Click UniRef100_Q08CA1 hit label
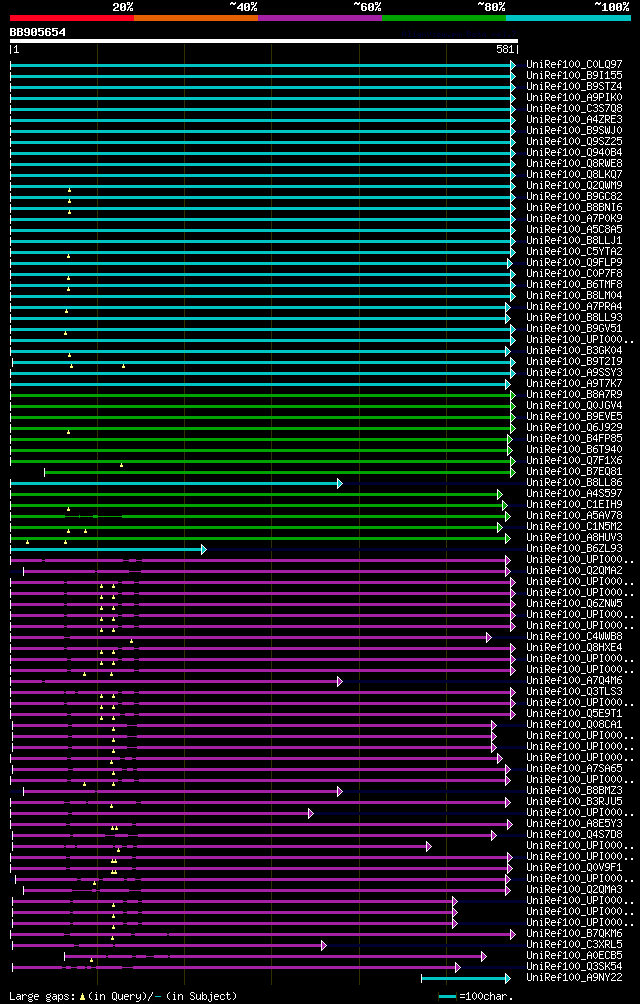 tap(574, 724)
